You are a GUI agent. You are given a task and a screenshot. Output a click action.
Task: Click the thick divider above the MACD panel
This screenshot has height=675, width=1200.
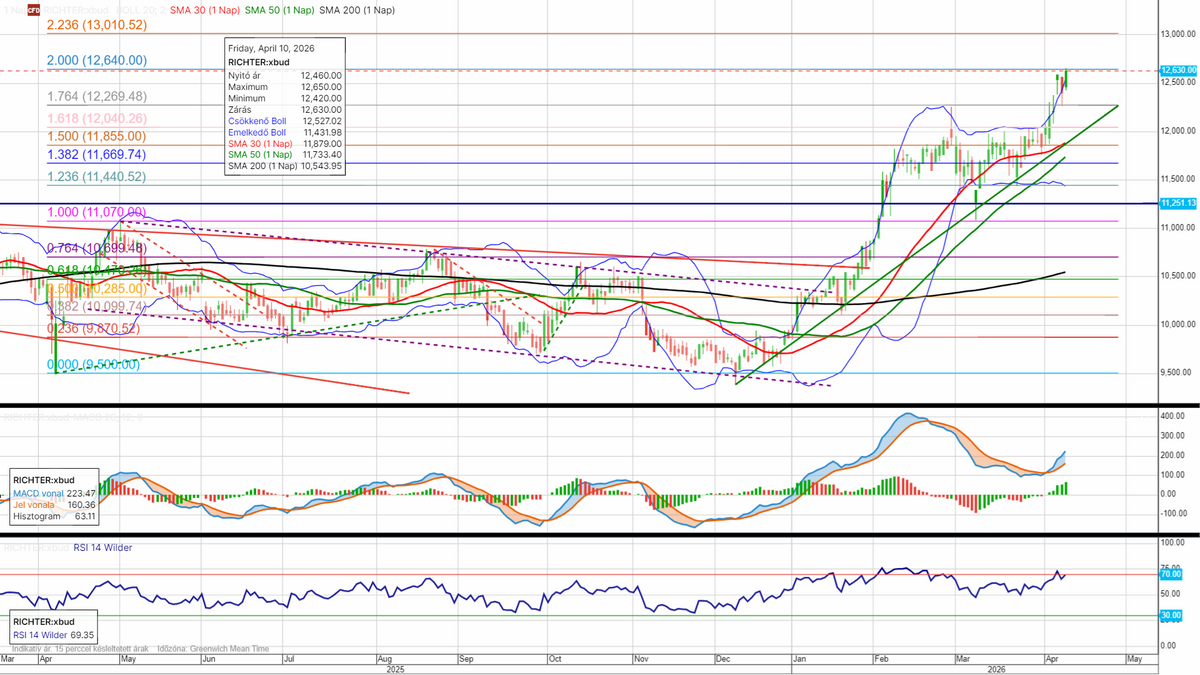(600, 406)
